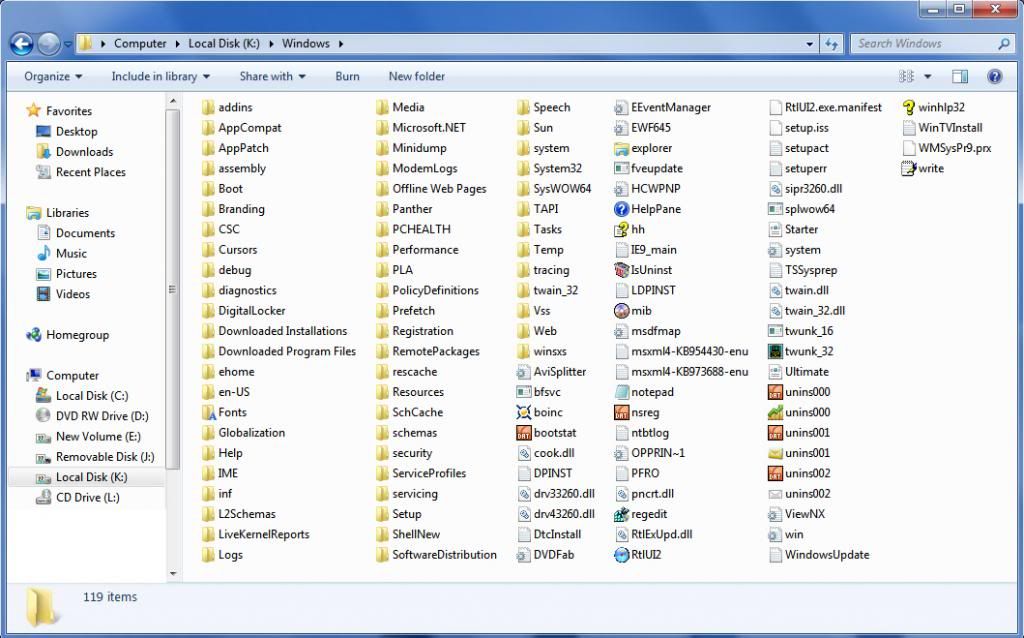Open Downloads in Favorites sidebar
The width and height of the screenshot is (1024, 638).
(x=84, y=152)
